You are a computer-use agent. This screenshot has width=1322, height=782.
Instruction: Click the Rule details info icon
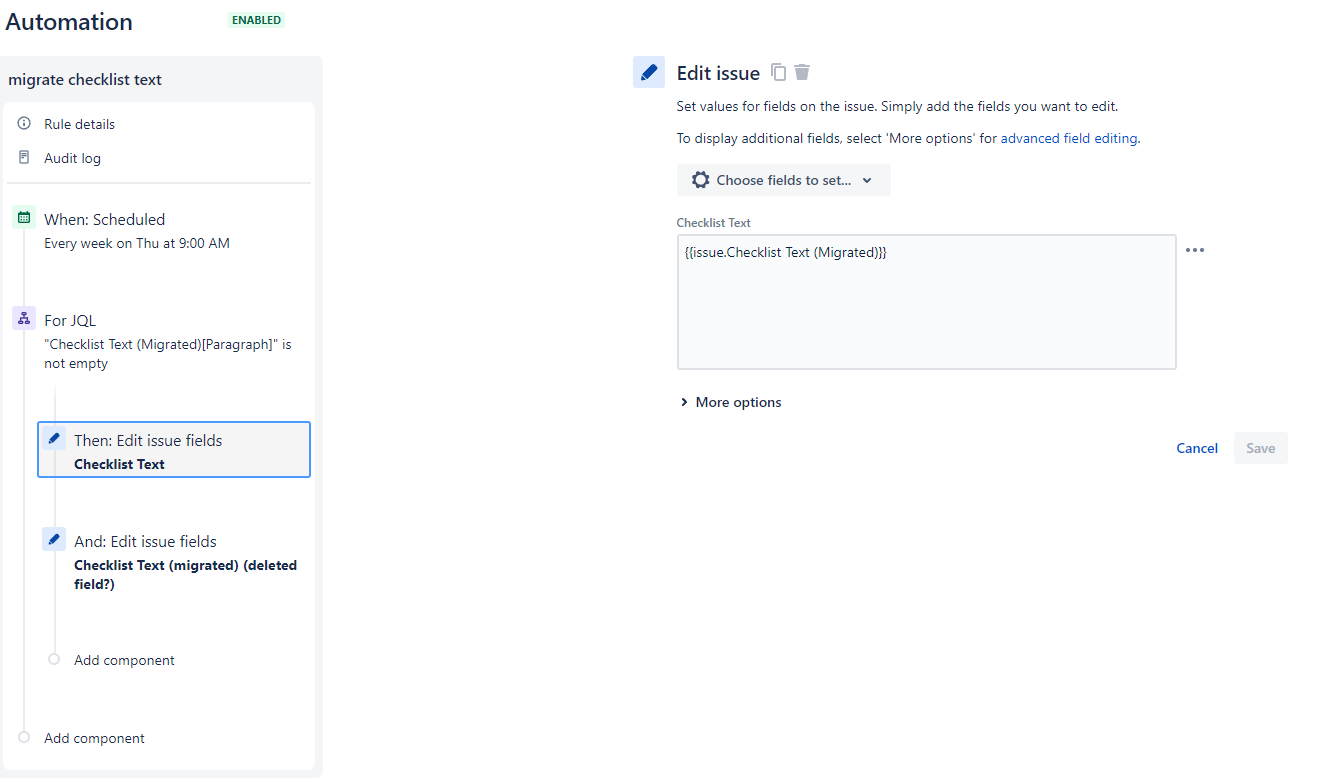[x=24, y=123]
